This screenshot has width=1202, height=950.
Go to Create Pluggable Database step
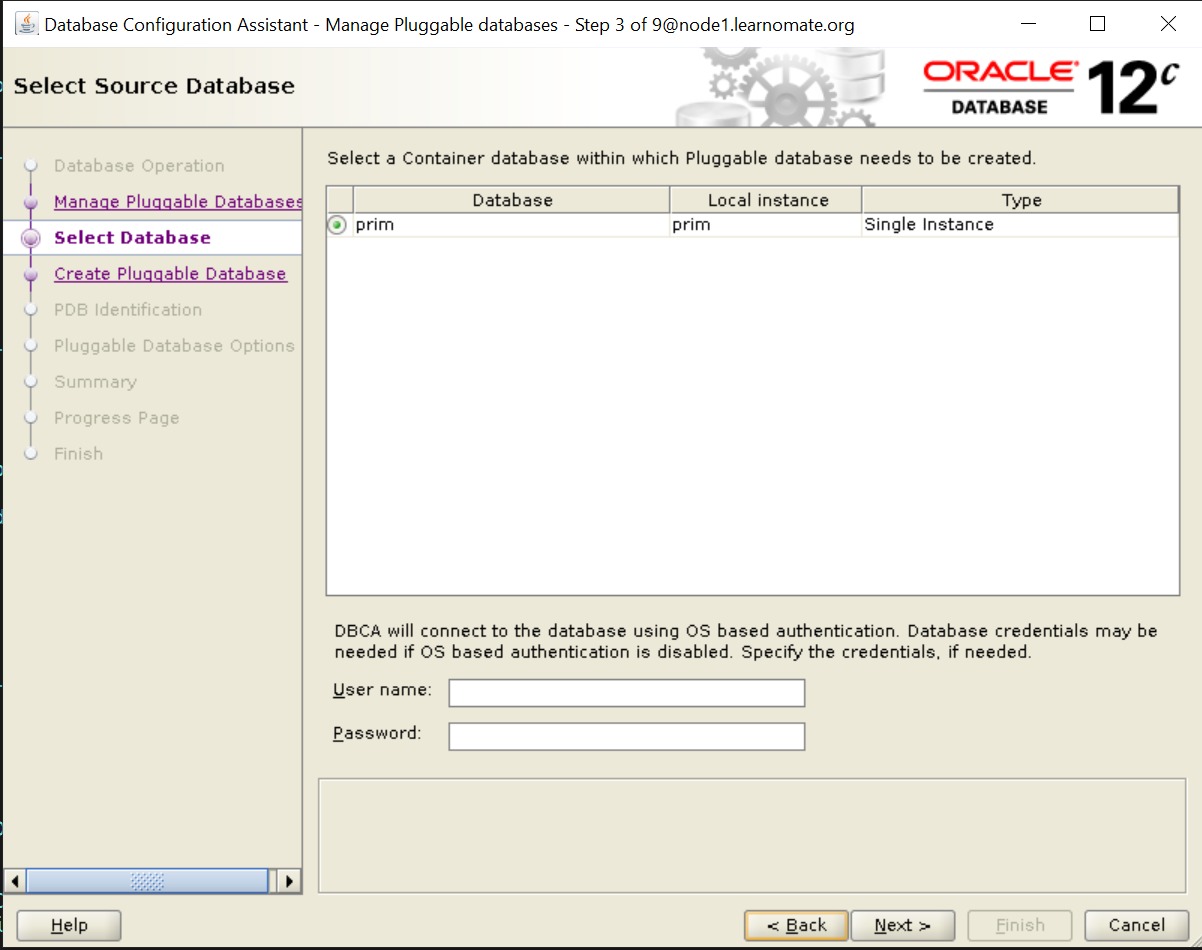coord(170,274)
